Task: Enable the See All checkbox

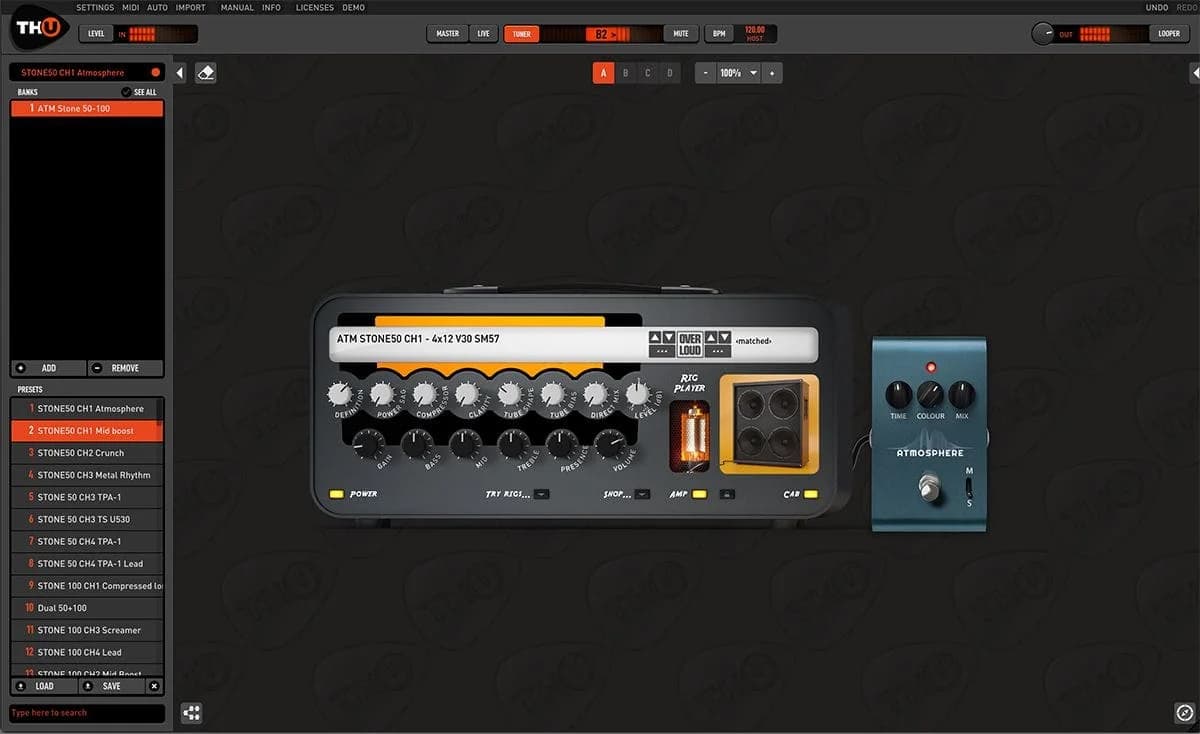Action: pos(126,92)
